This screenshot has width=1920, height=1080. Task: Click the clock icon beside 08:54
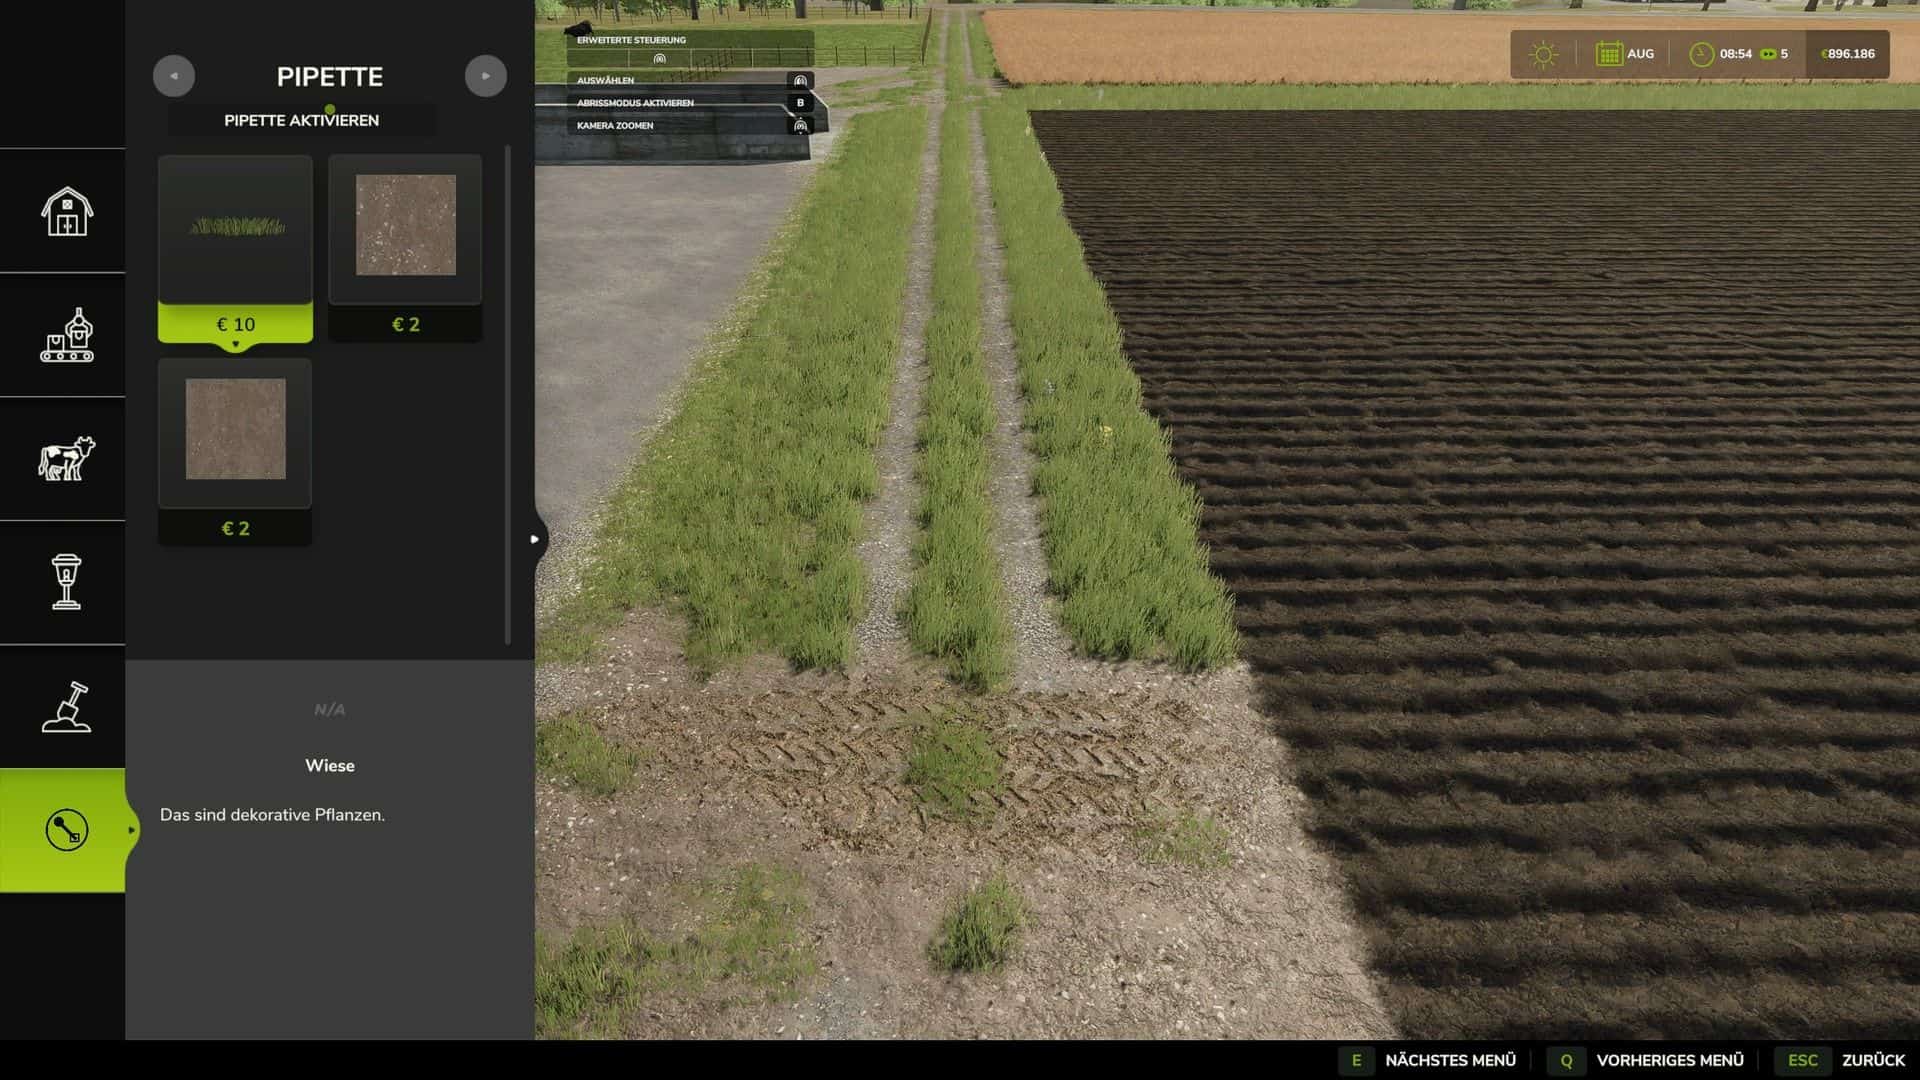click(x=1701, y=54)
